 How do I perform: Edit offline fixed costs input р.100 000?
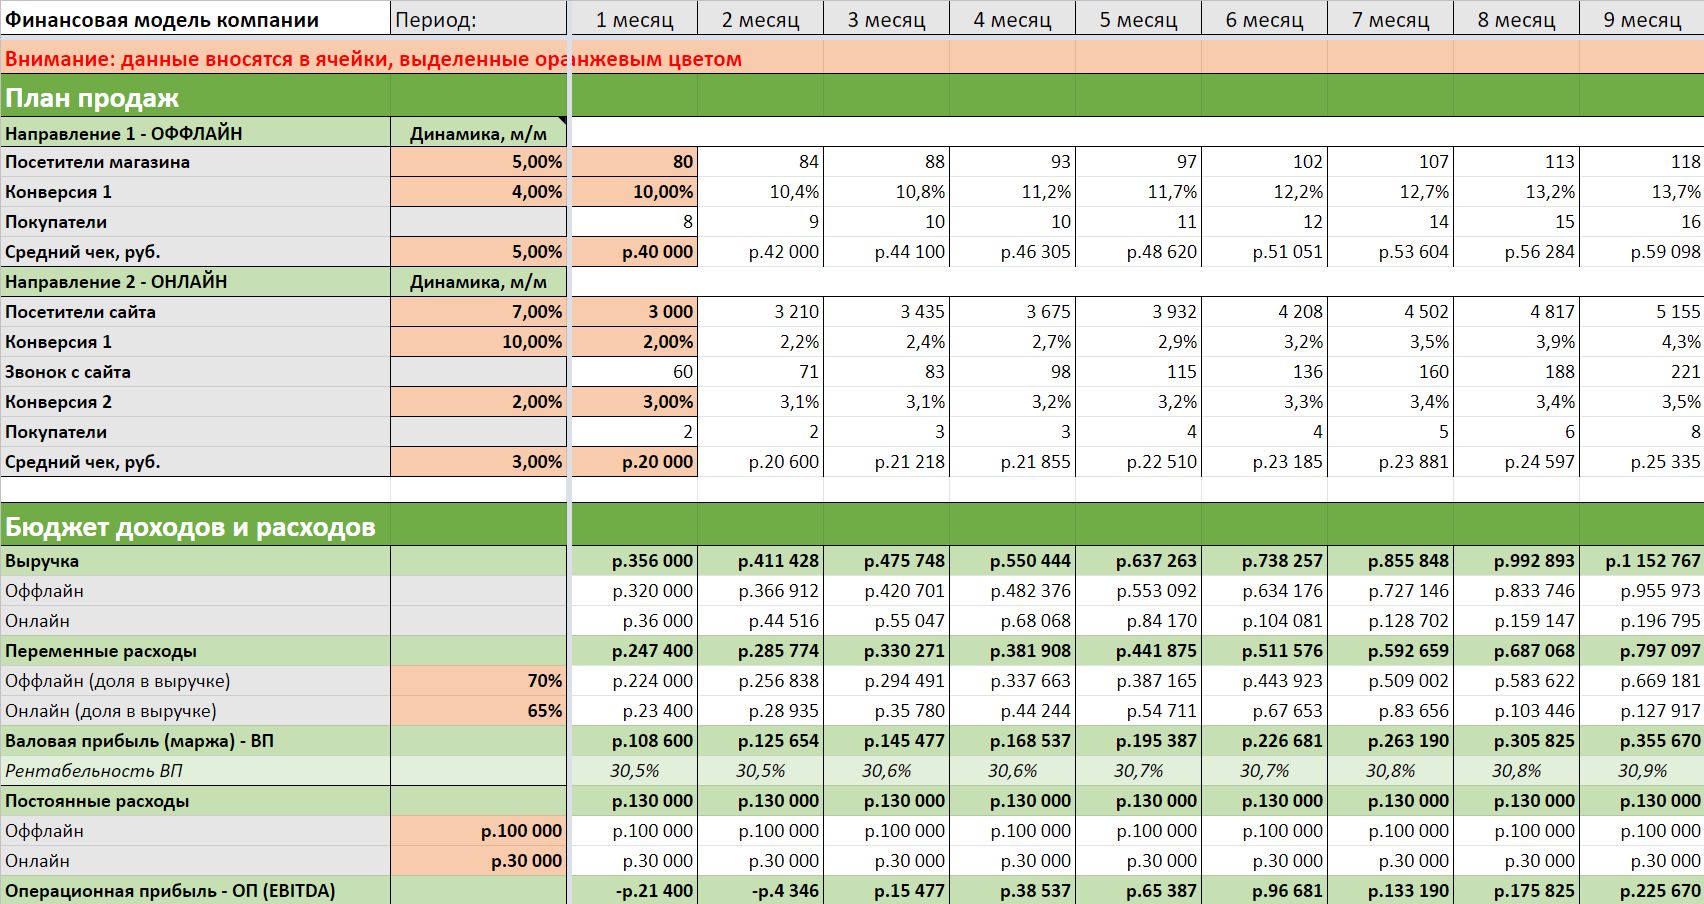coord(479,831)
